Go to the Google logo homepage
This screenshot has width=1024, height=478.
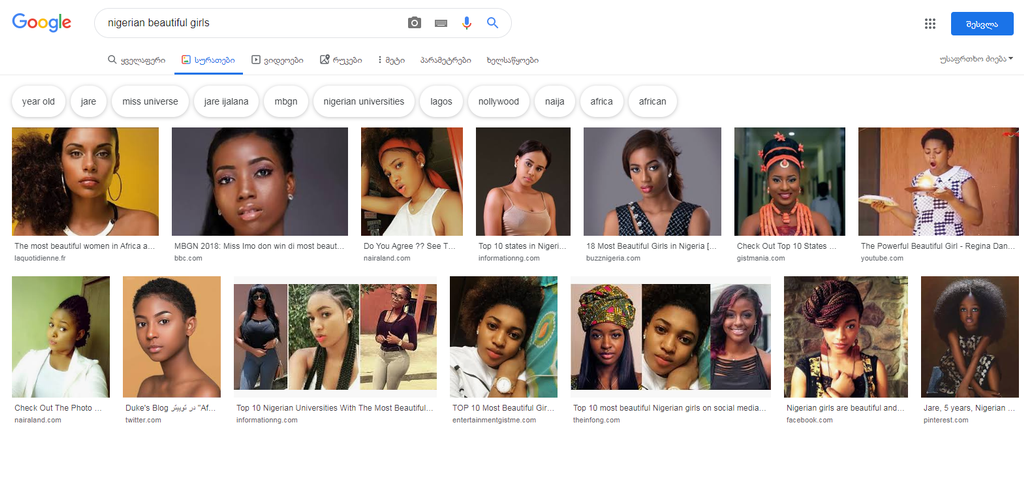pos(42,23)
